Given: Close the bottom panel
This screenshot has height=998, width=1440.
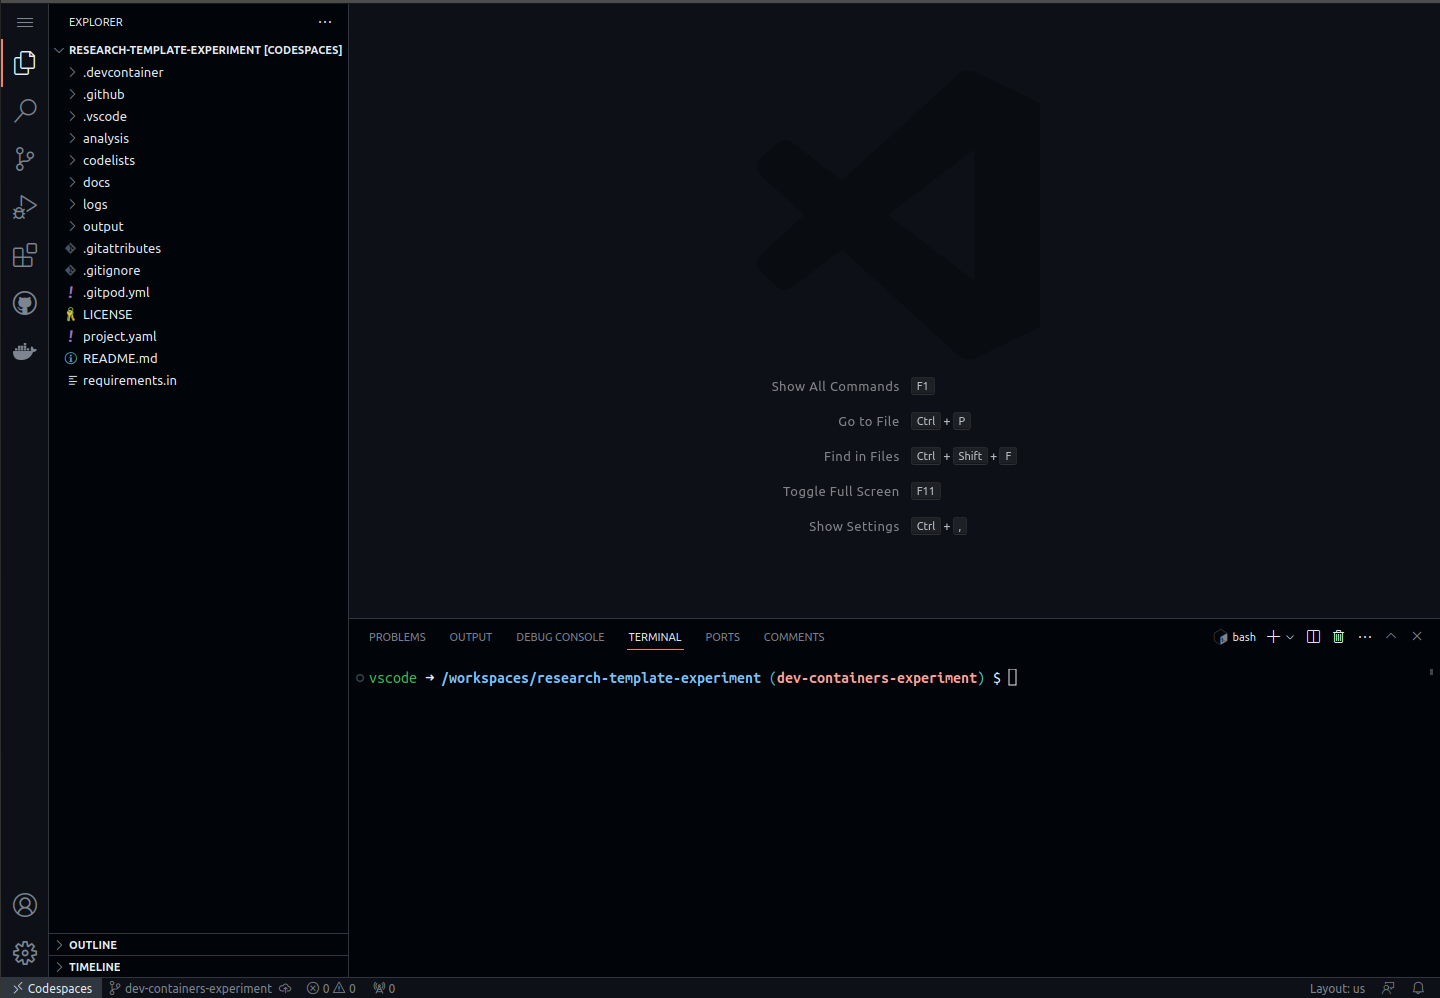Looking at the screenshot, I should click(1417, 637).
